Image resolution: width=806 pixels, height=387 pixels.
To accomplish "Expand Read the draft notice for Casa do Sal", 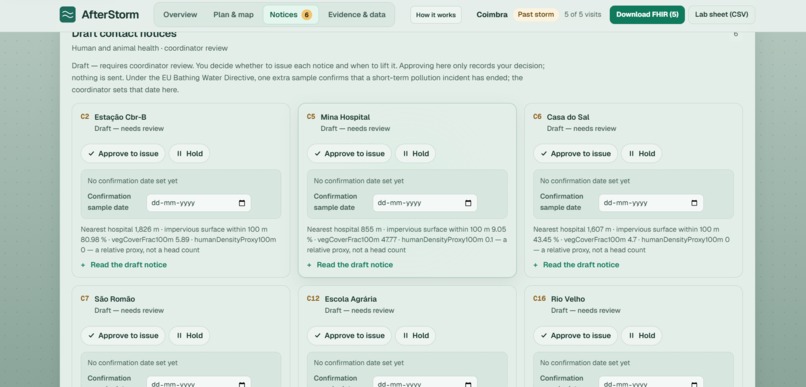I will pyautogui.click(x=576, y=265).
